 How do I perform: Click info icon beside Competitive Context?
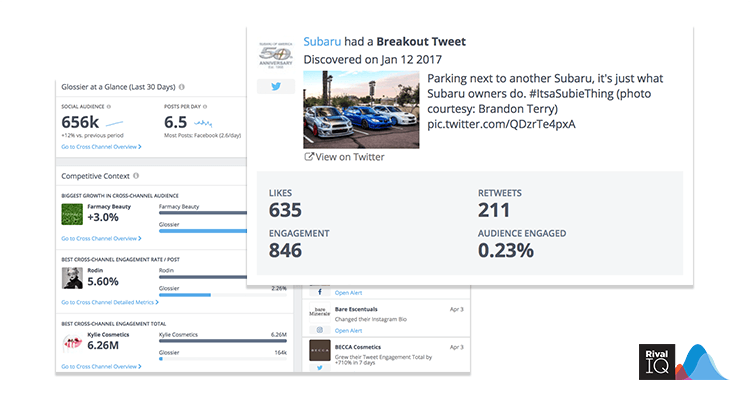coord(136,176)
